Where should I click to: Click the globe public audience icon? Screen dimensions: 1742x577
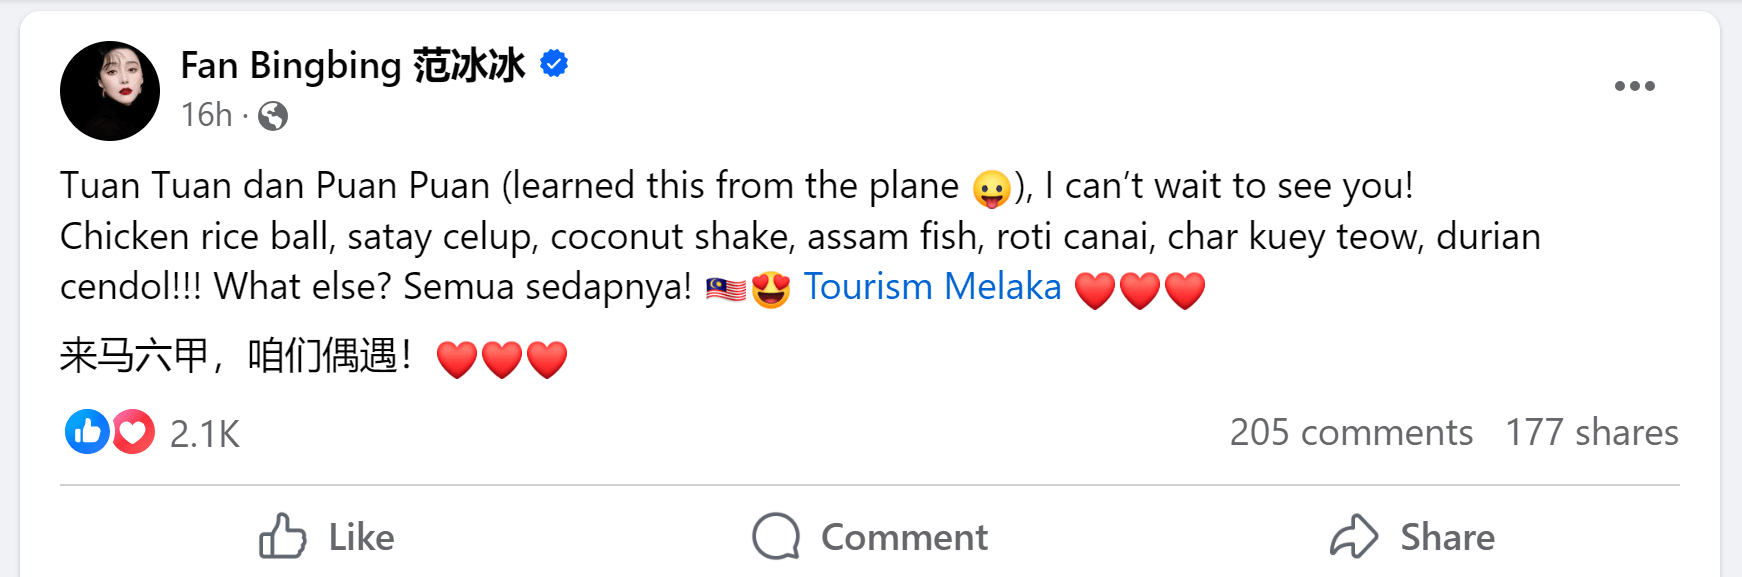(x=273, y=116)
